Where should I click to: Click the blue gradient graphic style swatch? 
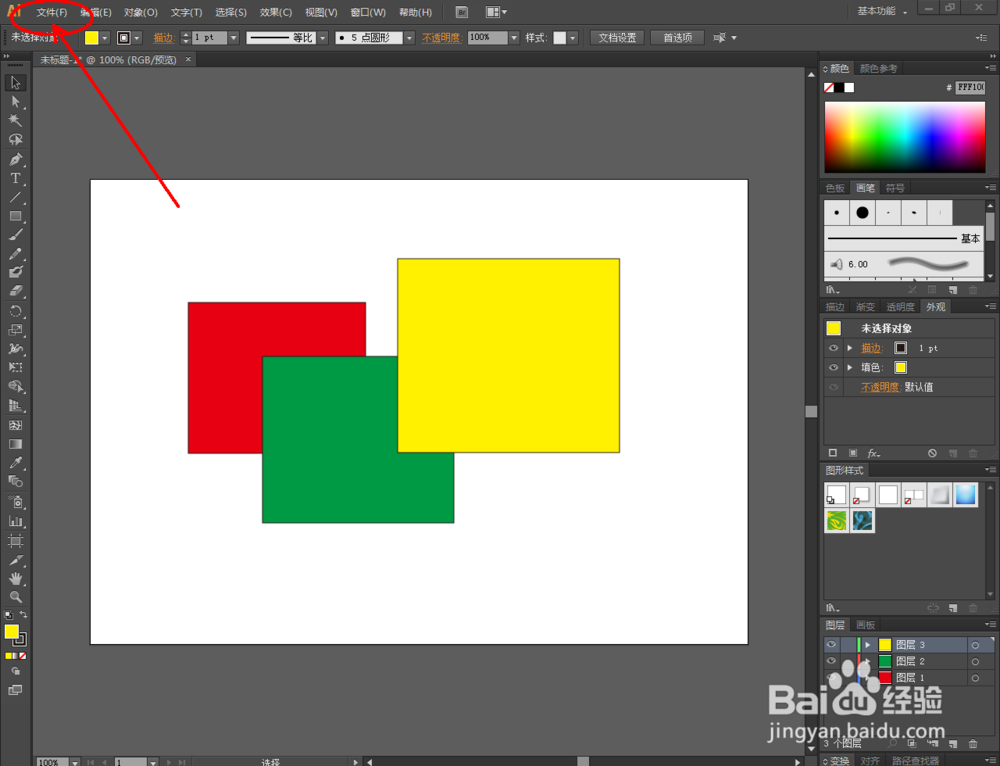966,495
